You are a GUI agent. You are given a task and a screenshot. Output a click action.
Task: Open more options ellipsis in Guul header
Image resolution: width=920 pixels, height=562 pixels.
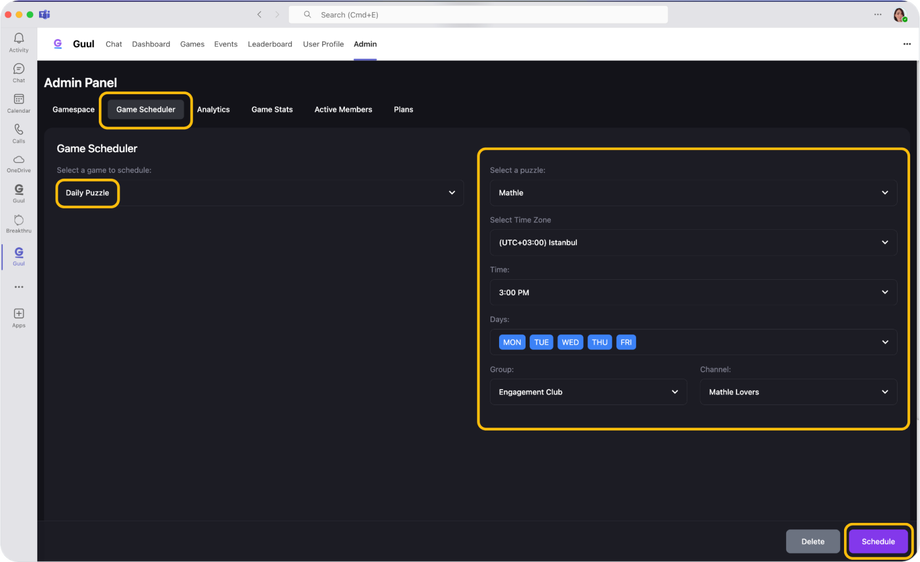point(907,44)
